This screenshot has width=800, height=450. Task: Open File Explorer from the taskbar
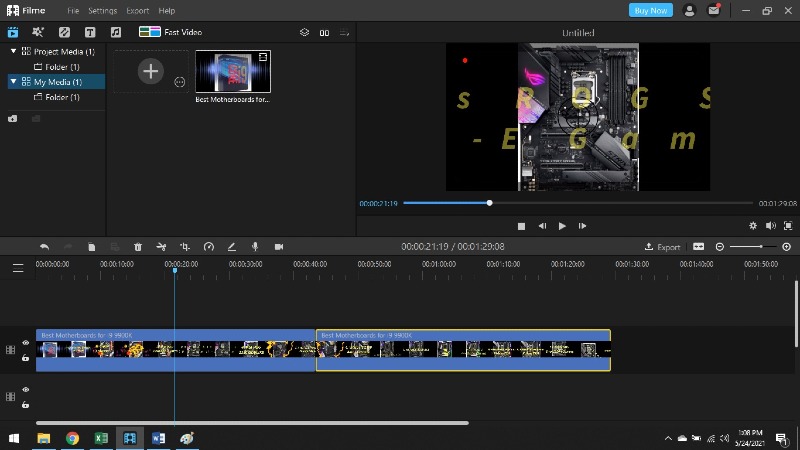(44, 438)
